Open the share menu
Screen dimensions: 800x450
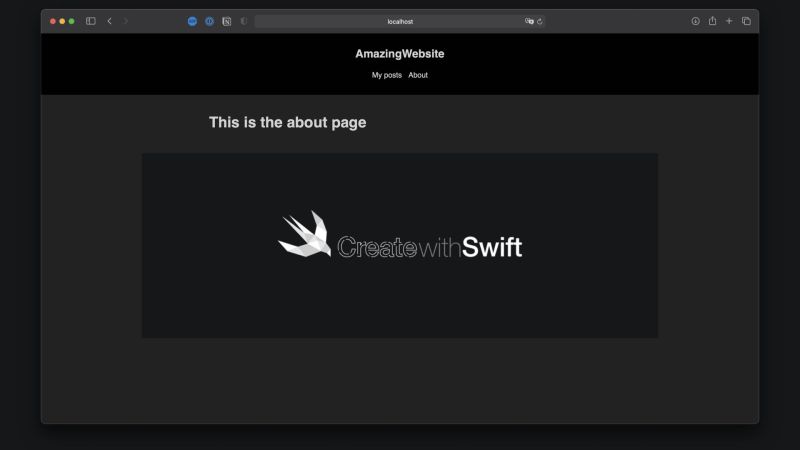pos(712,20)
